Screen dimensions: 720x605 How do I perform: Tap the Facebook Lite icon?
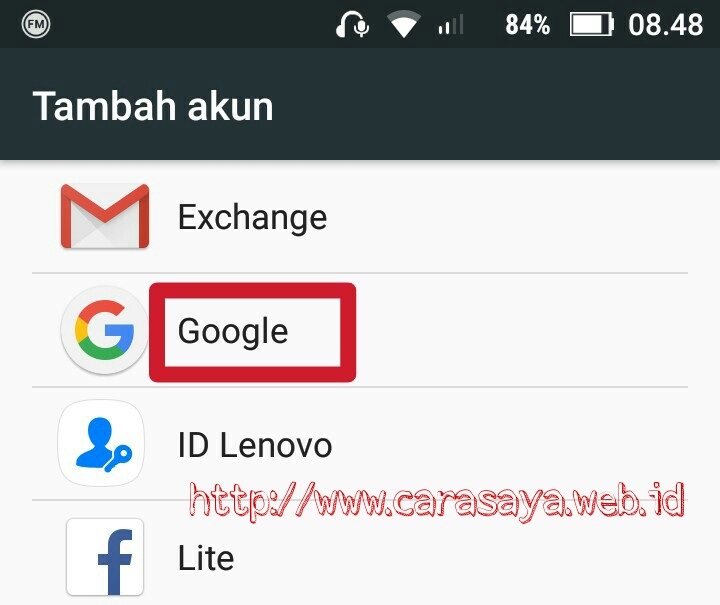105,557
